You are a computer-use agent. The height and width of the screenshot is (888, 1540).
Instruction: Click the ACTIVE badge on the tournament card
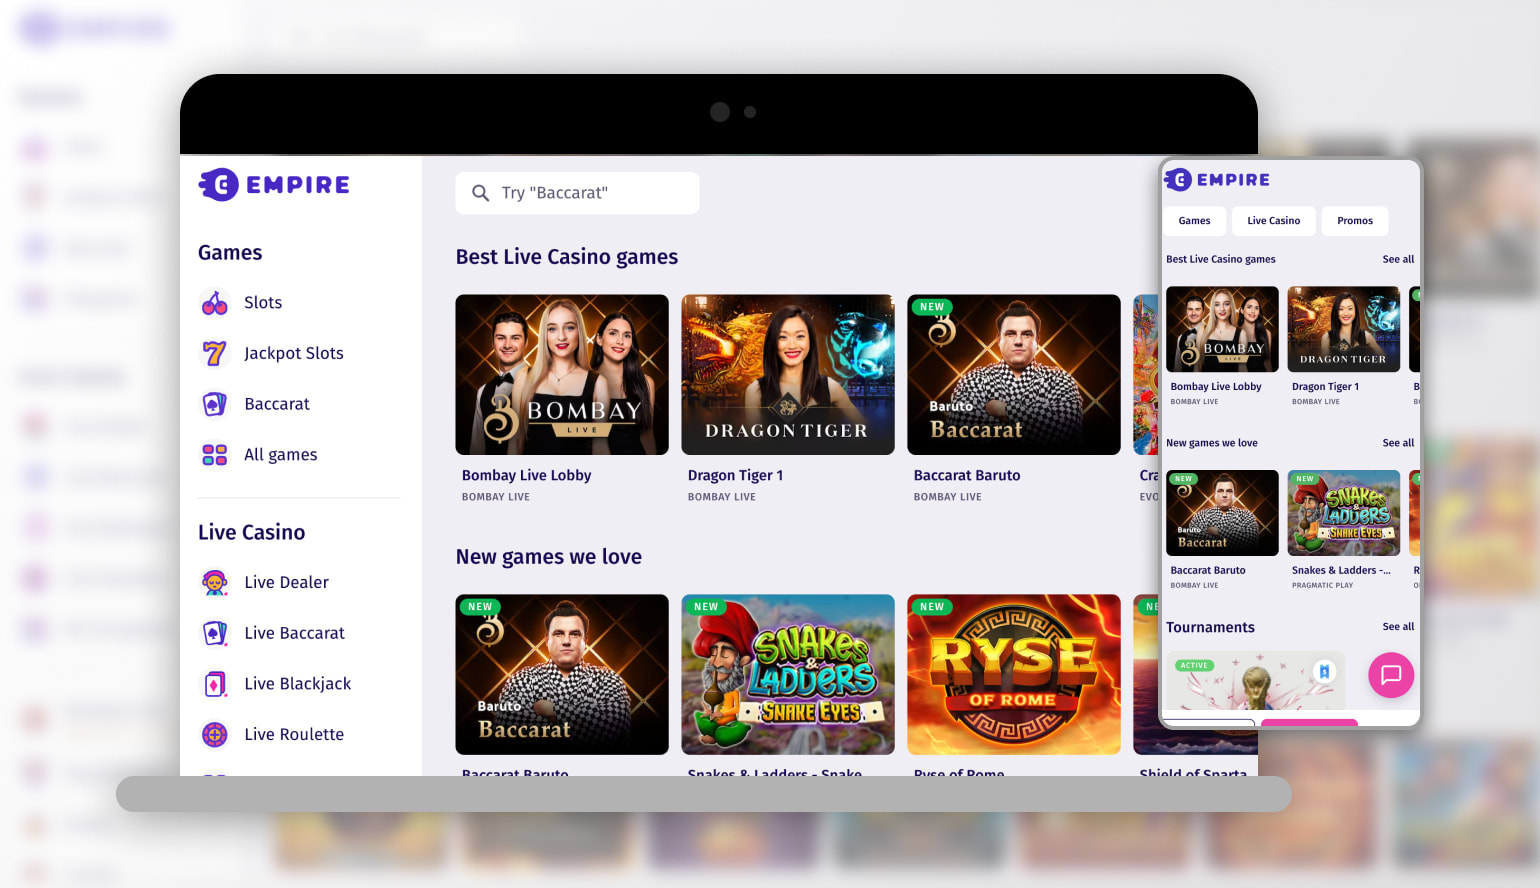(x=1194, y=665)
